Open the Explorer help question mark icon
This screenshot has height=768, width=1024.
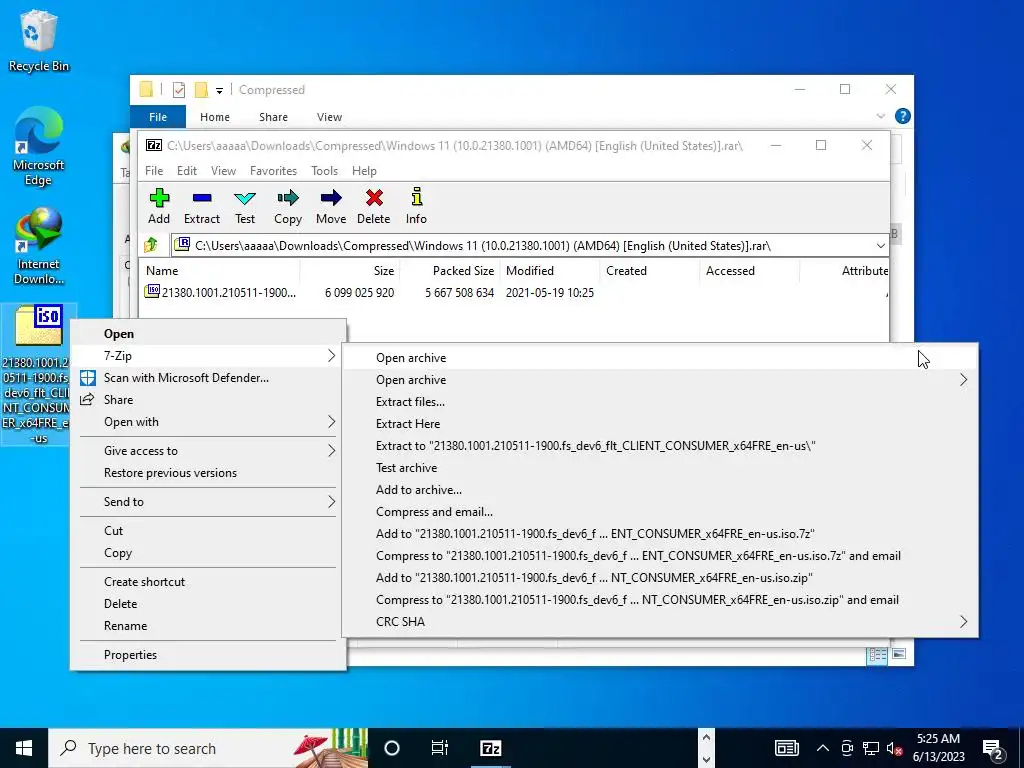point(903,116)
